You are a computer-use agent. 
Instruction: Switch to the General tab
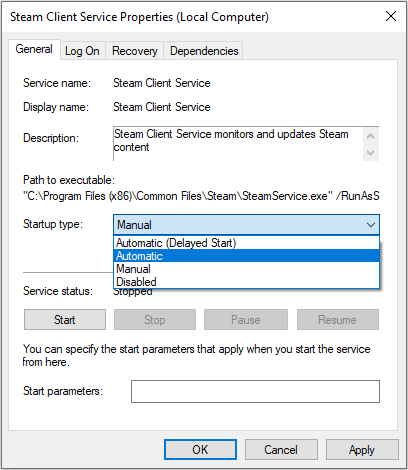tap(34, 49)
